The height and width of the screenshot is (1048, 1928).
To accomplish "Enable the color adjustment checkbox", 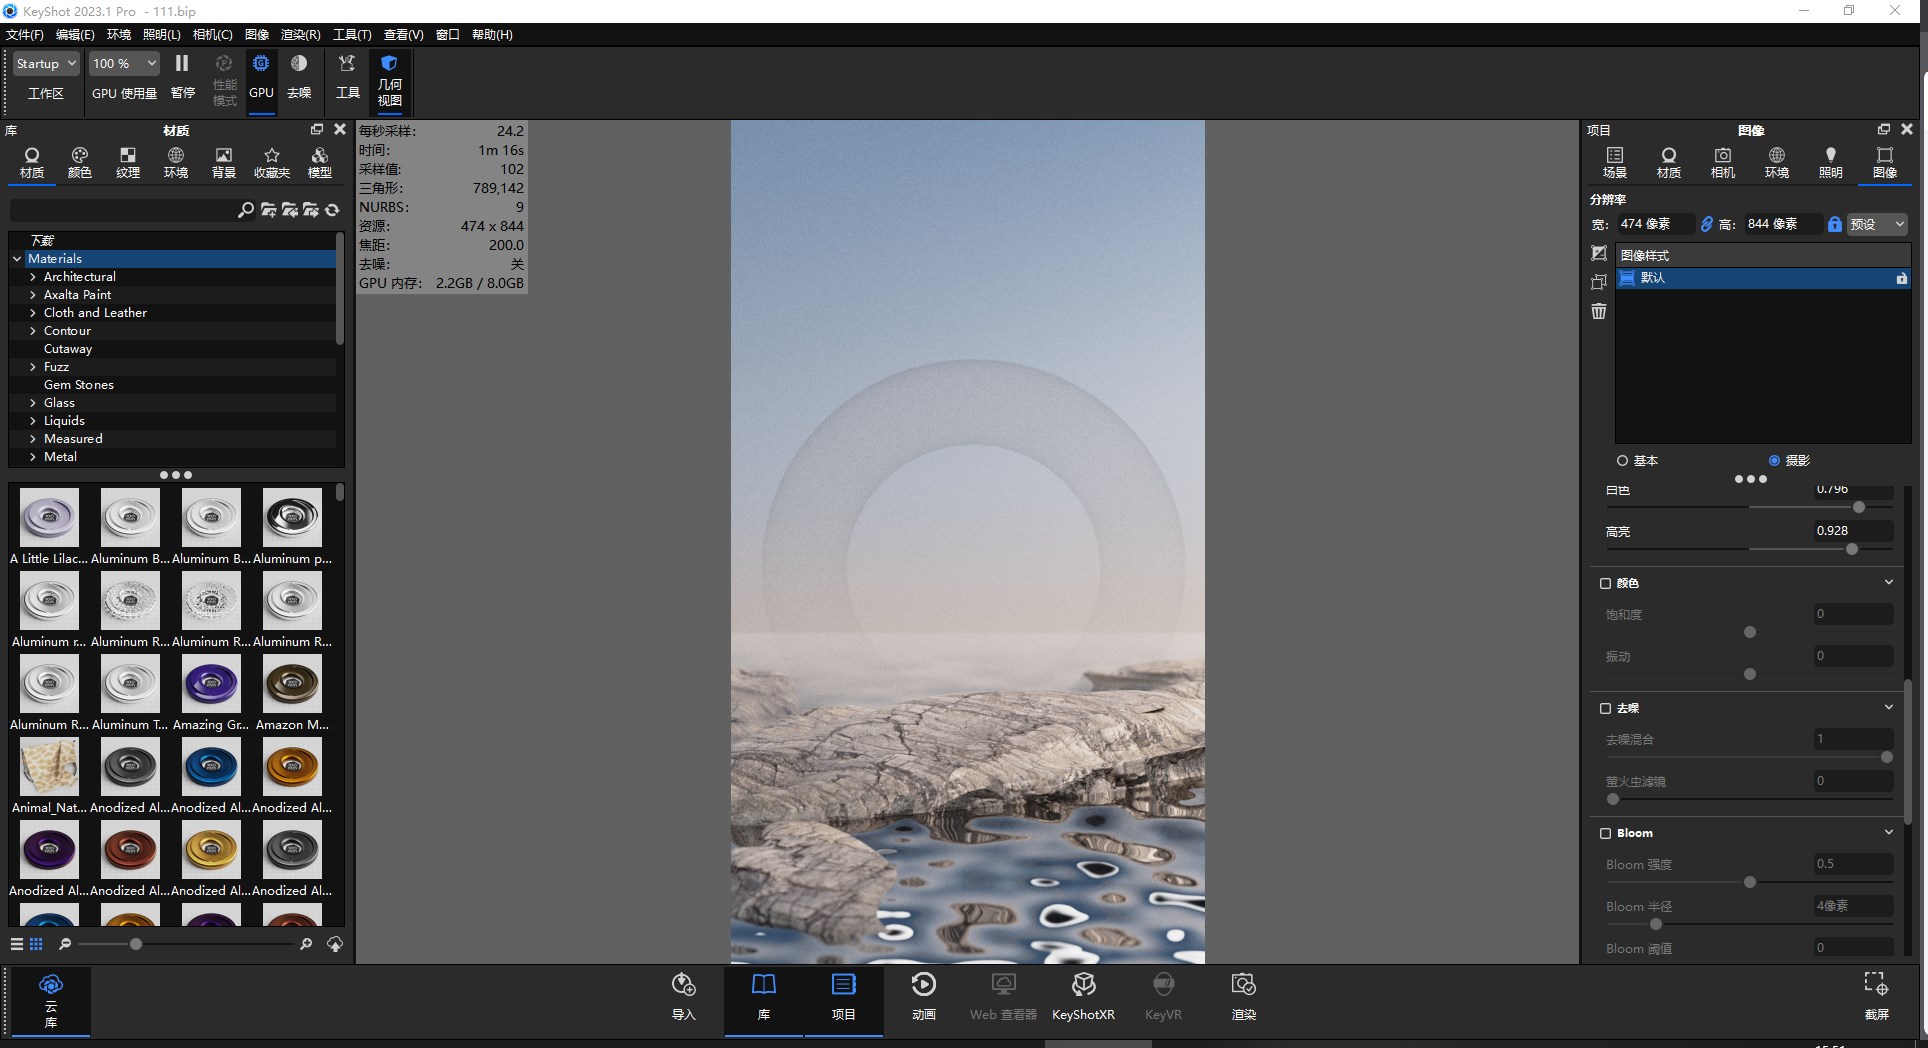I will [x=1605, y=583].
